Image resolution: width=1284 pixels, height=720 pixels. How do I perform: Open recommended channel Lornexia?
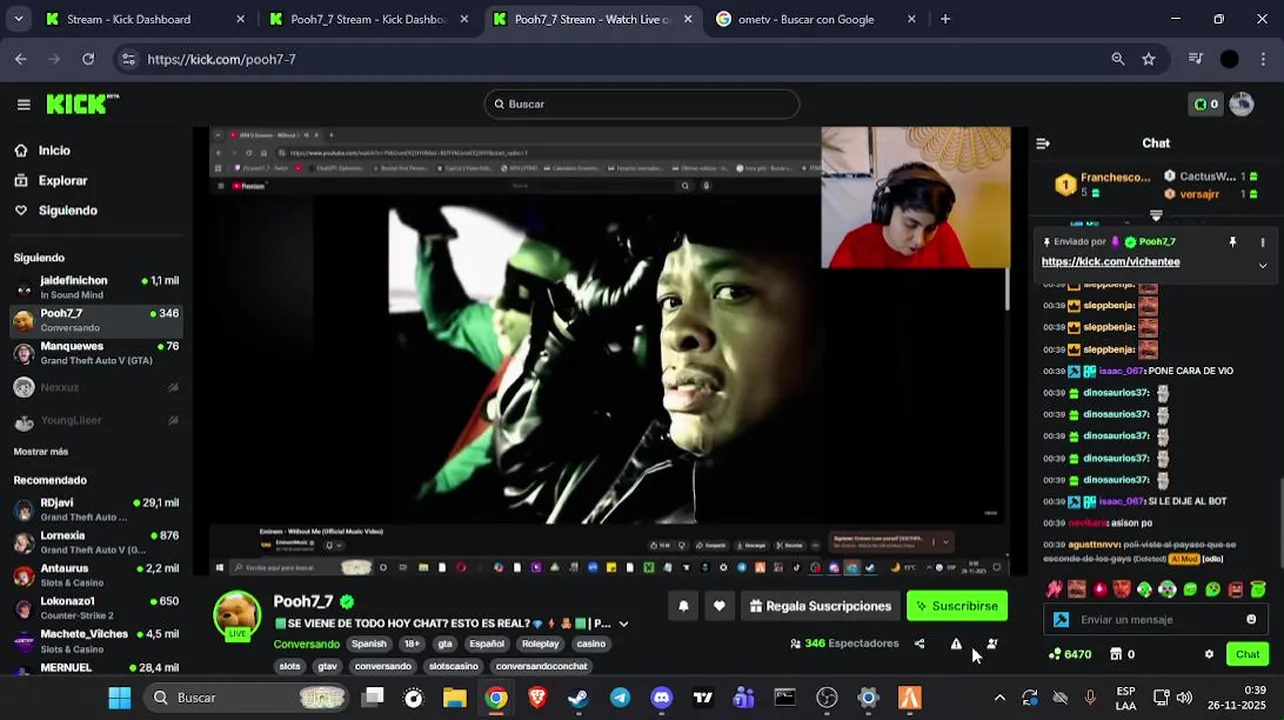click(x=96, y=542)
